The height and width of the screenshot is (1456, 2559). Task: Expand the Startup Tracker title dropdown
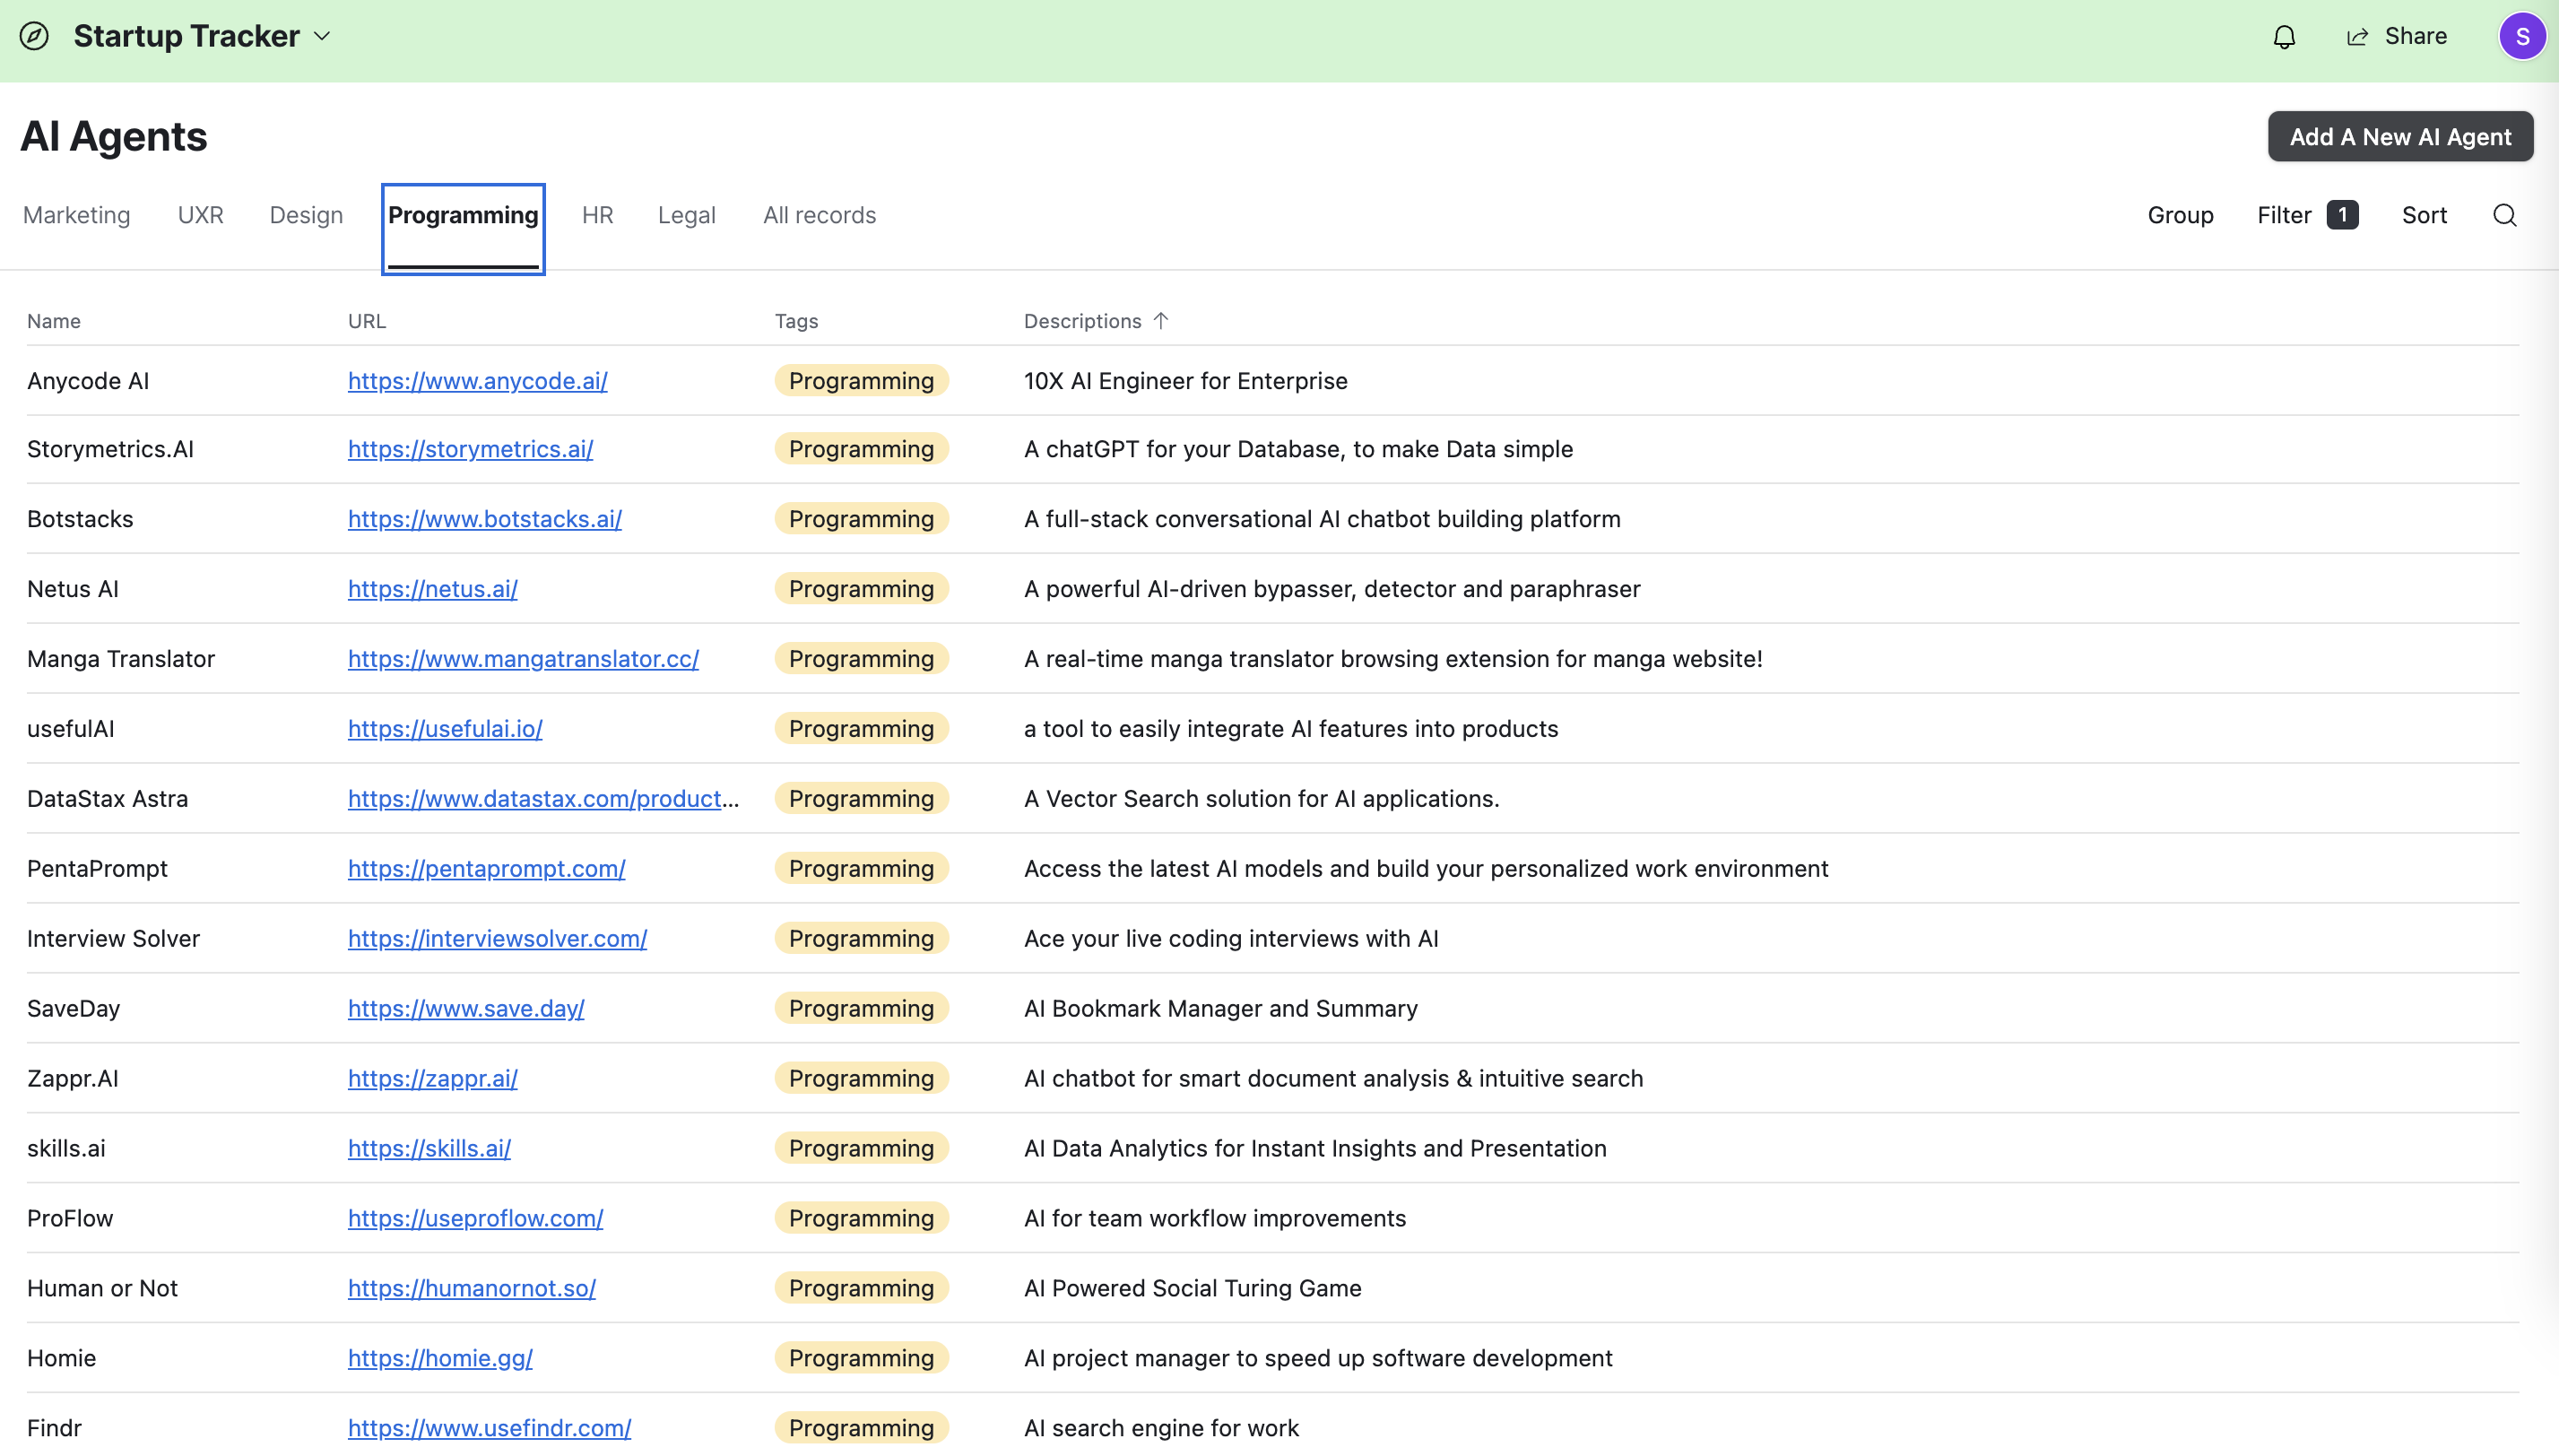(322, 36)
